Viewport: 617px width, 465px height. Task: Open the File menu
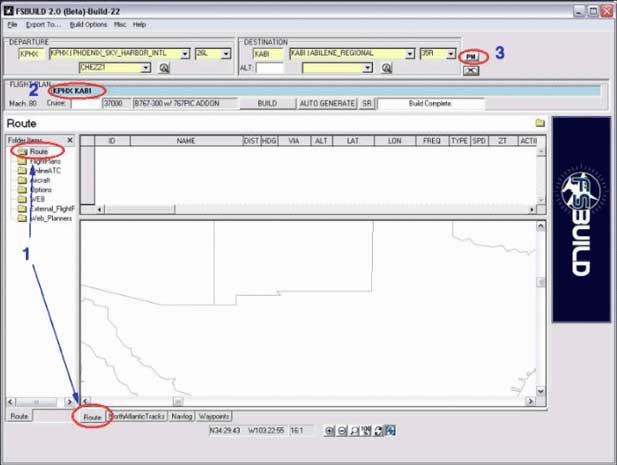(x=12, y=25)
